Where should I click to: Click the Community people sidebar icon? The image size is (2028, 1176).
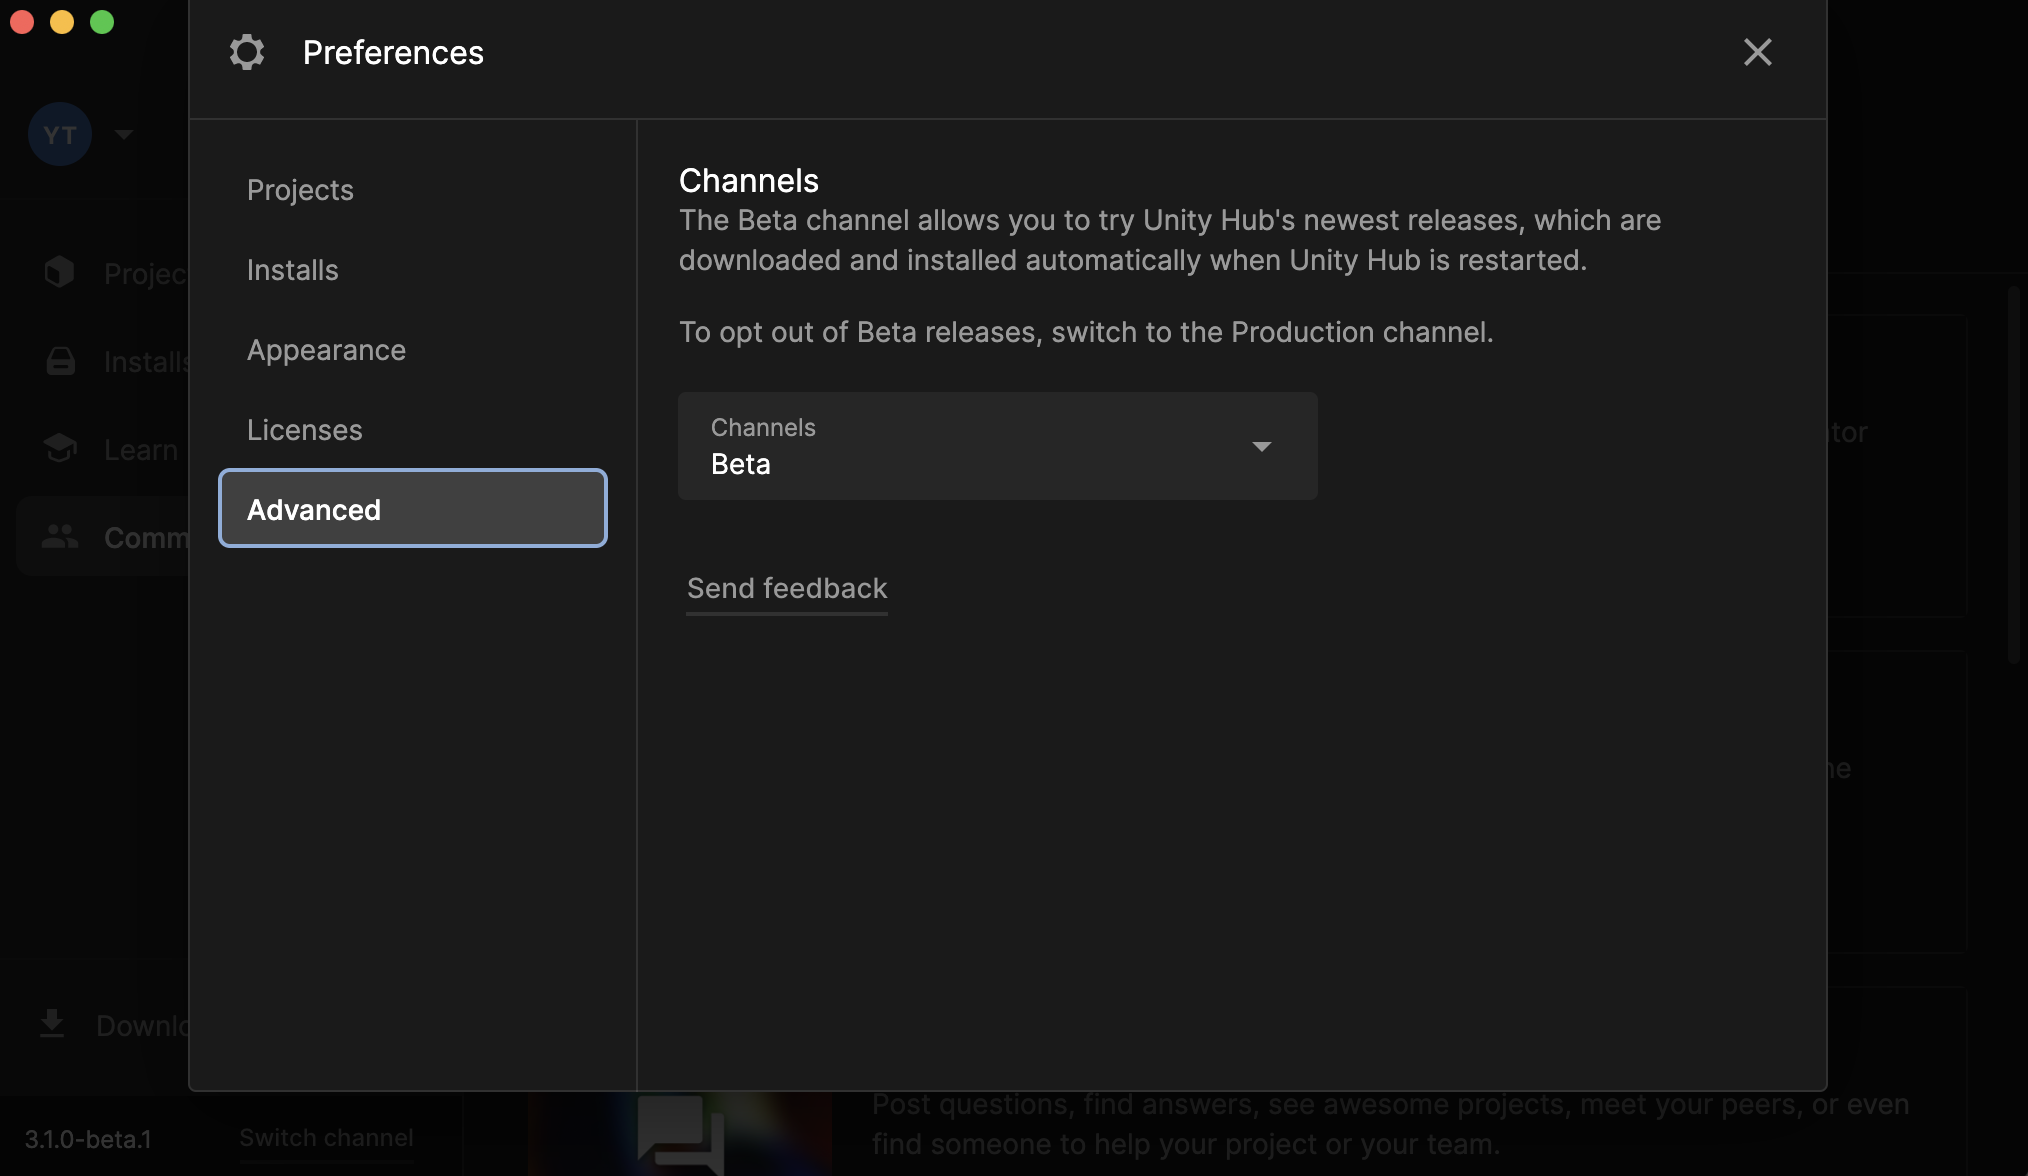pyautogui.click(x=60, y=537)
